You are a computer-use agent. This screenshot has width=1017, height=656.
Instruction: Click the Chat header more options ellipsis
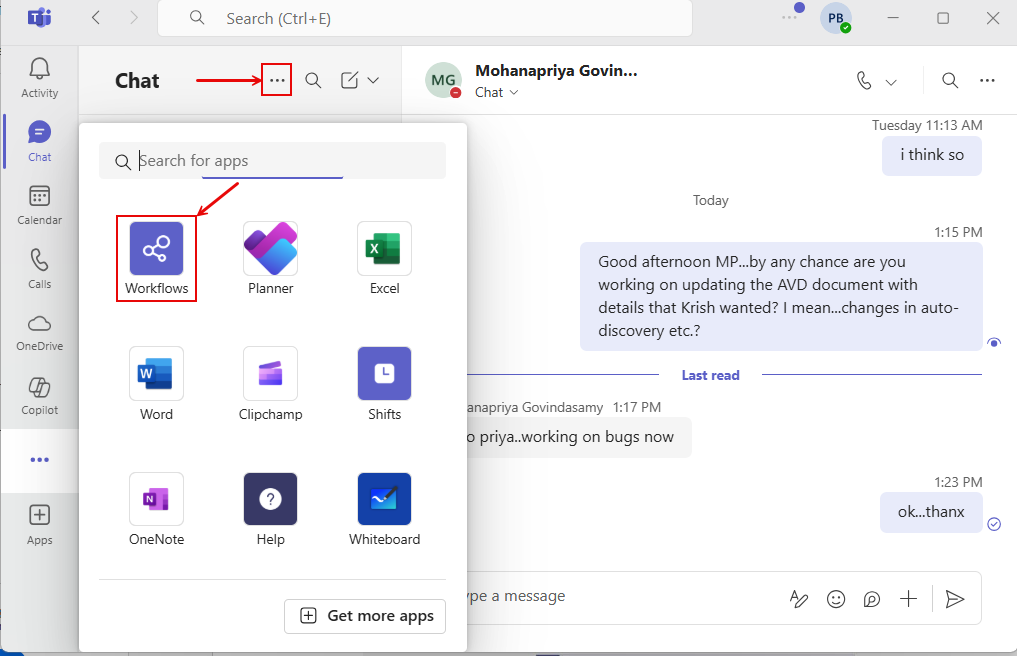point(277,80)
